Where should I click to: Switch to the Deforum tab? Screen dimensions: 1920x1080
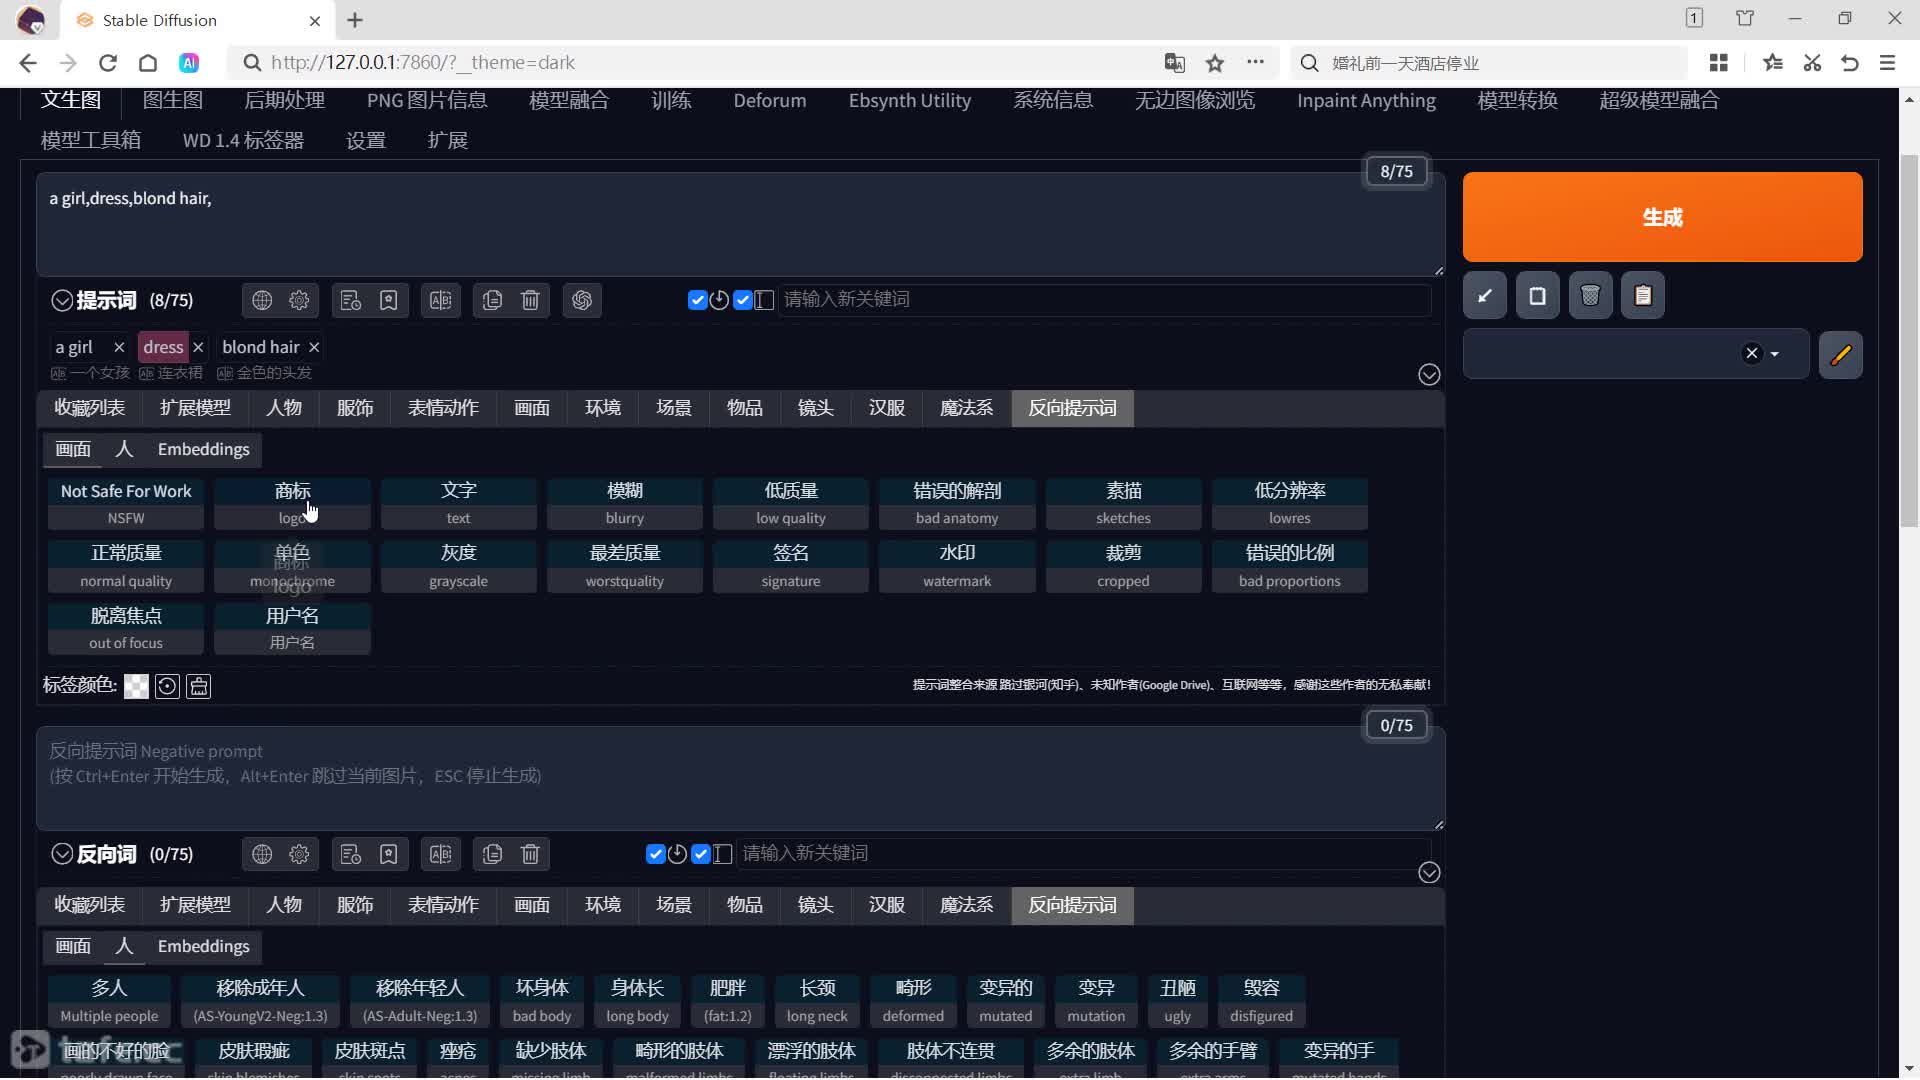point(770,100)
